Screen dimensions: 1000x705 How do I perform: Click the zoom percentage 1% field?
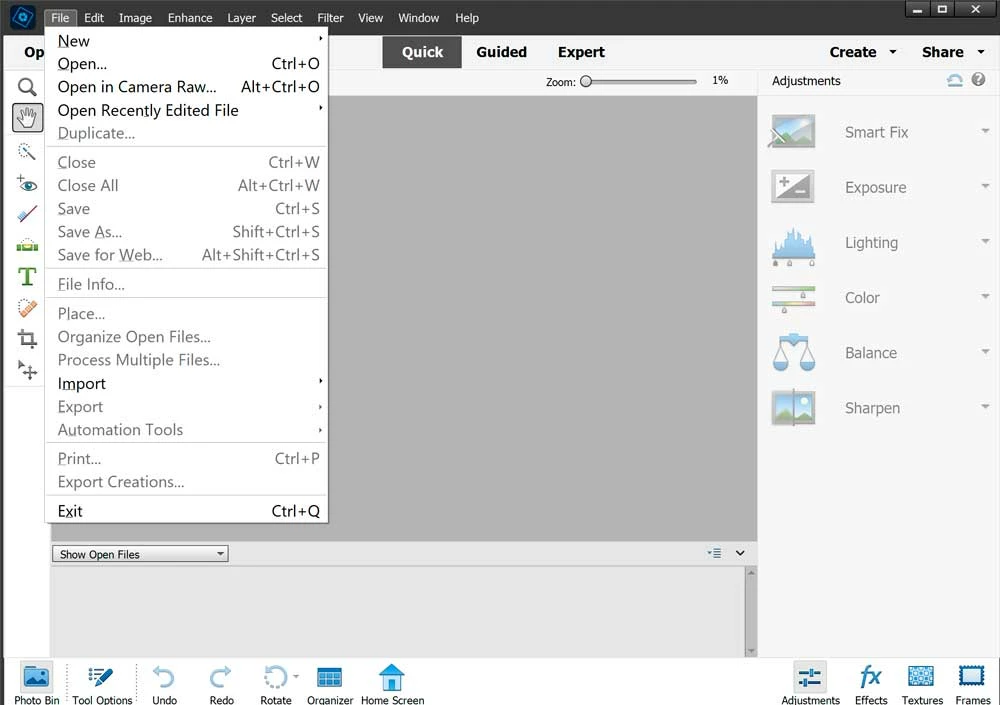pos(720,80)
